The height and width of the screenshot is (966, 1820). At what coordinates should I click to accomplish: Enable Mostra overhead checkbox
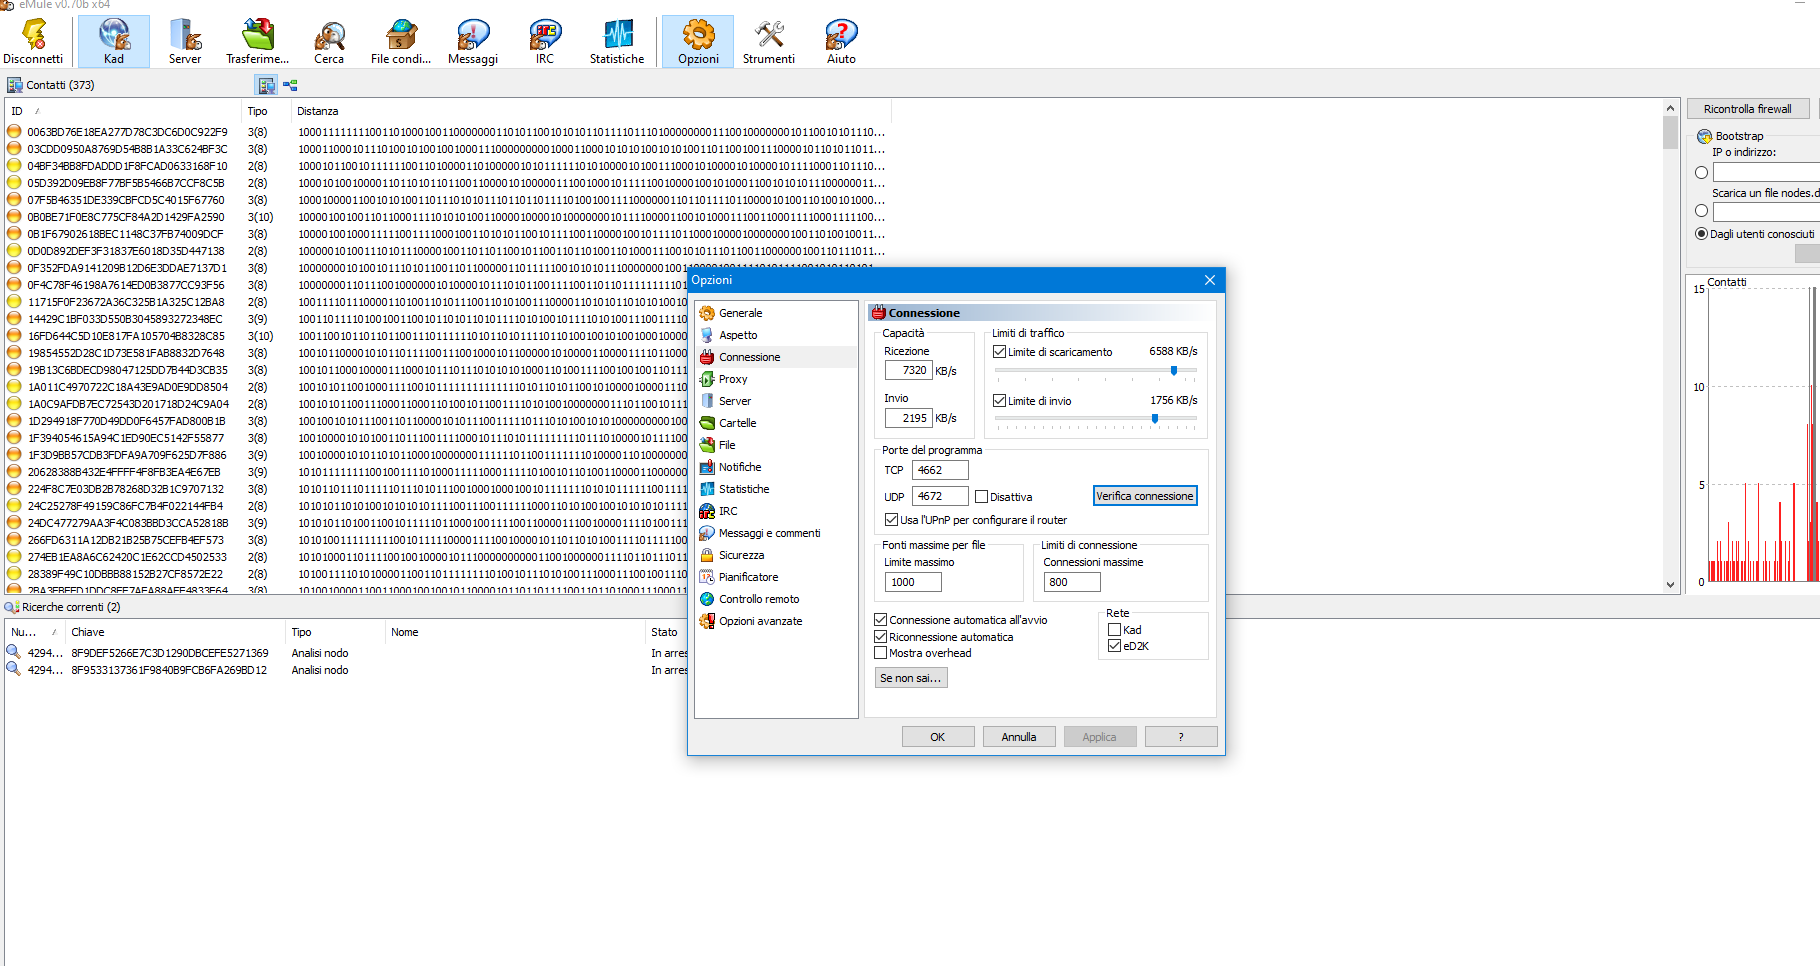(880, 653)
